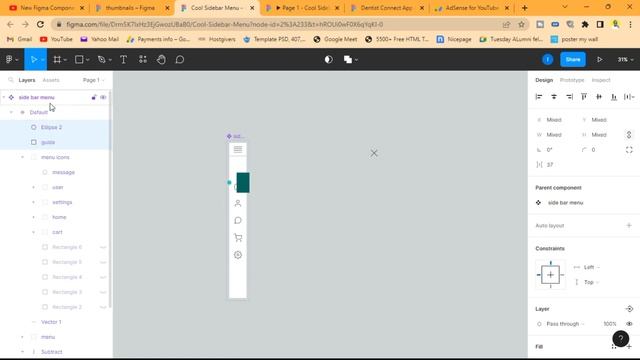Open the Resources components tool
The image size is (640, 360).
pos(142,60)
